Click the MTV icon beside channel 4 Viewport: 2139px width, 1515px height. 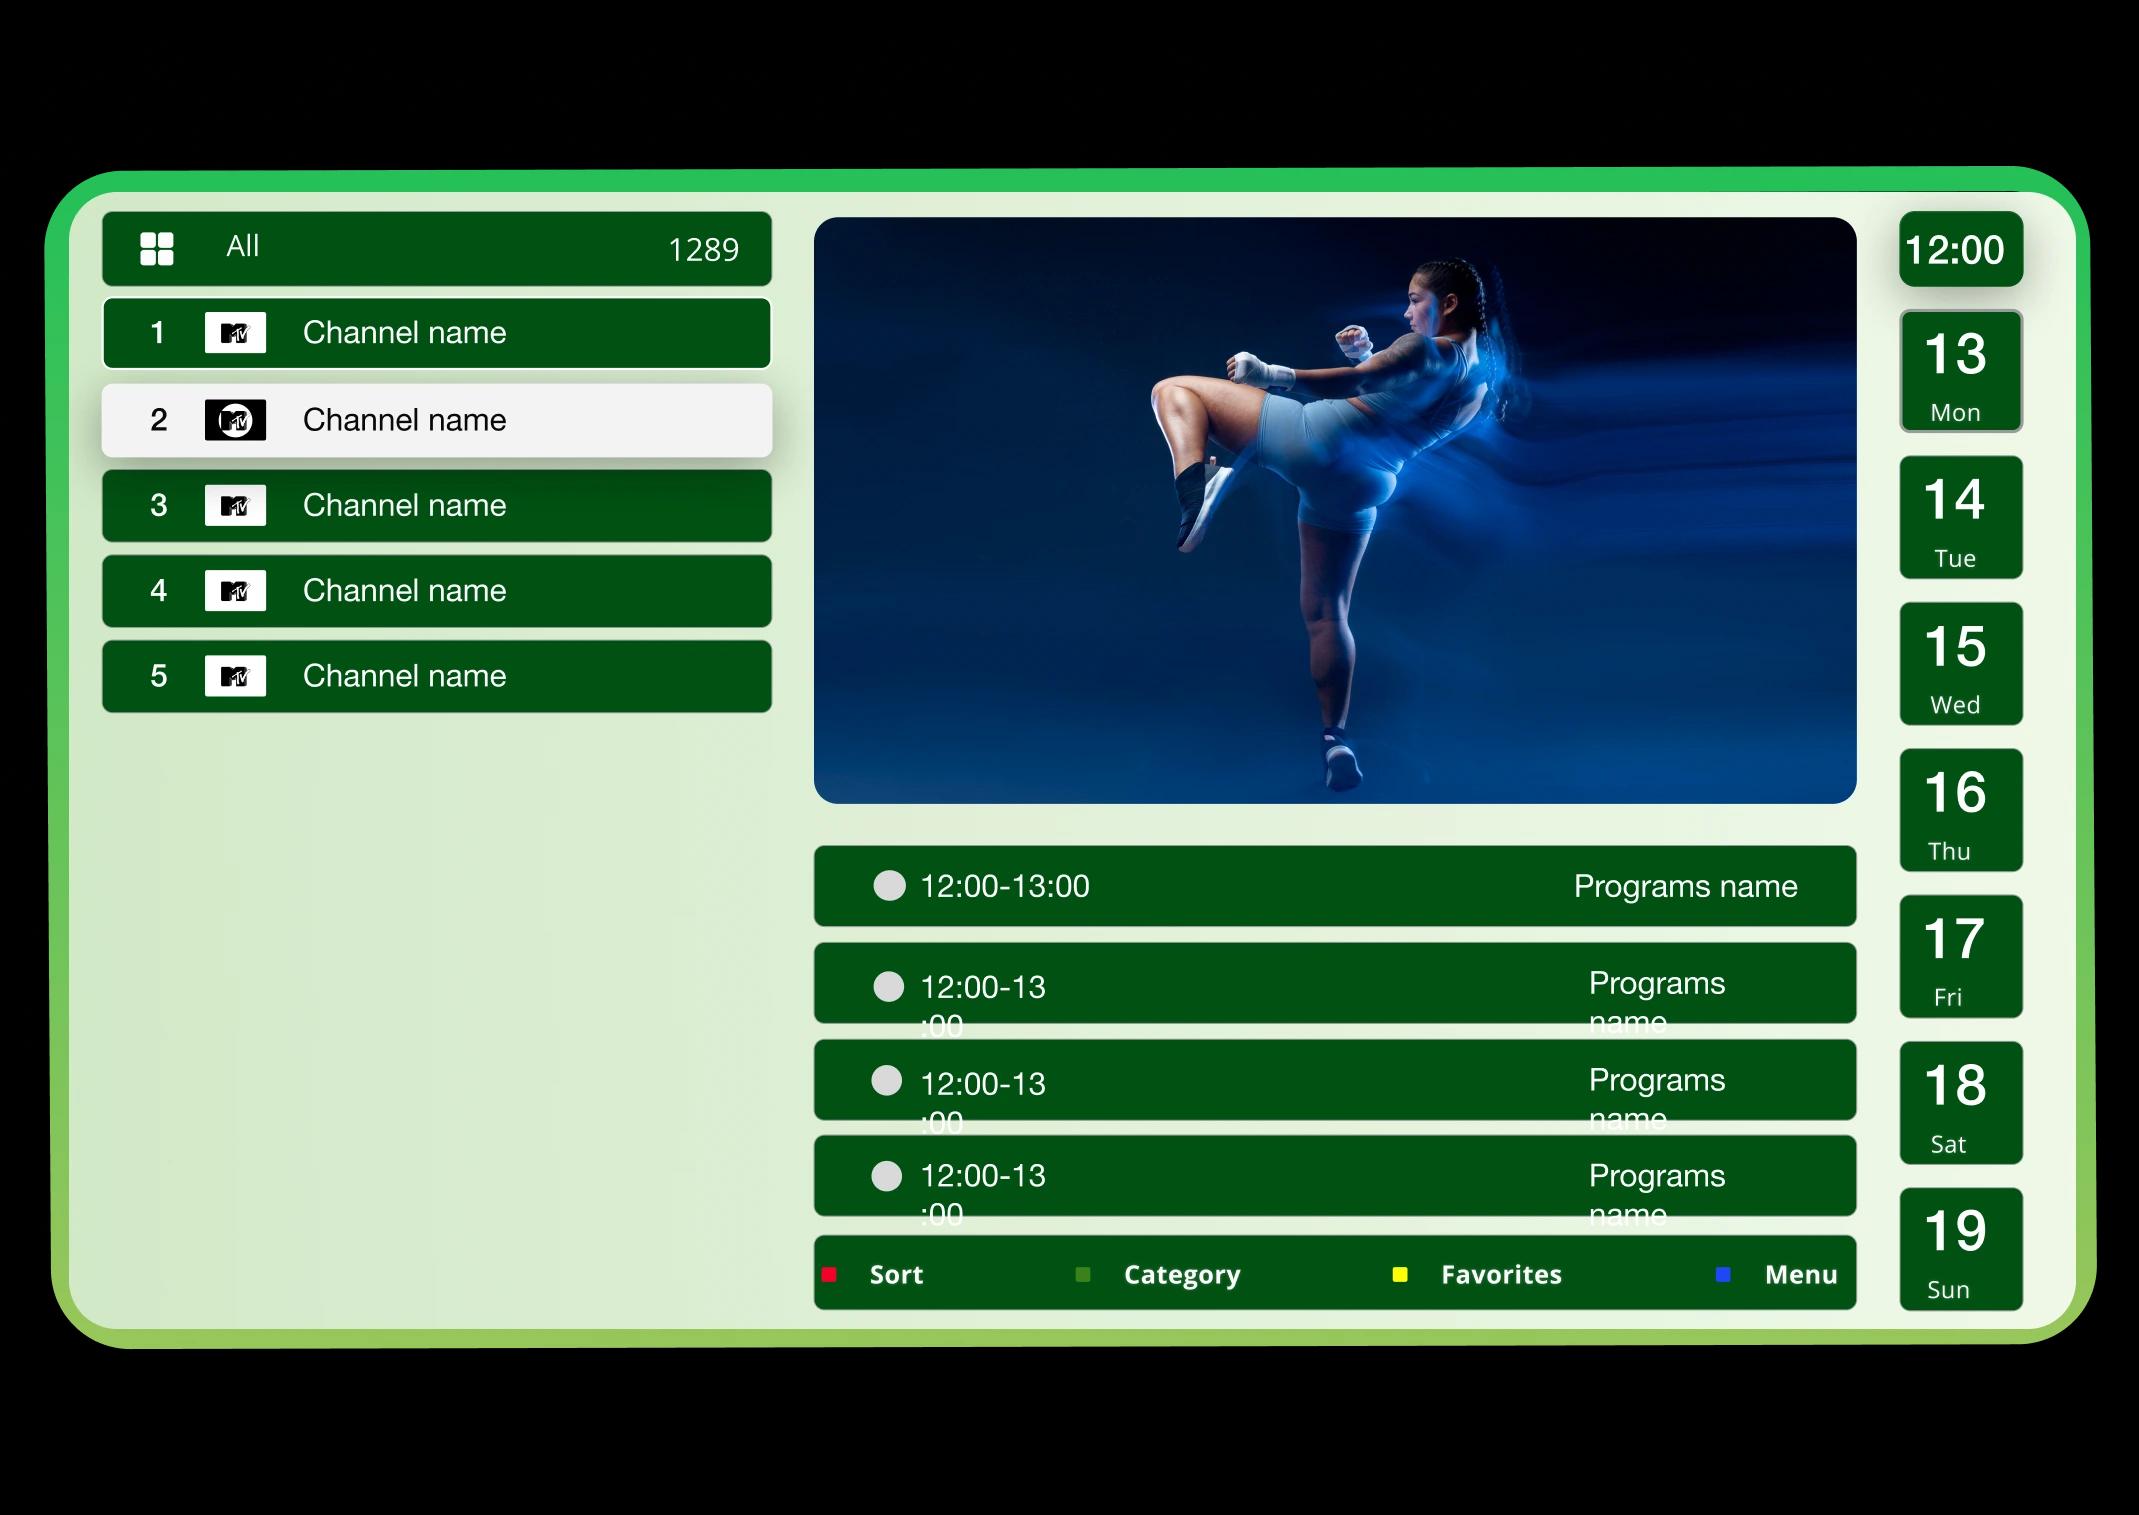tap(237, 591)
